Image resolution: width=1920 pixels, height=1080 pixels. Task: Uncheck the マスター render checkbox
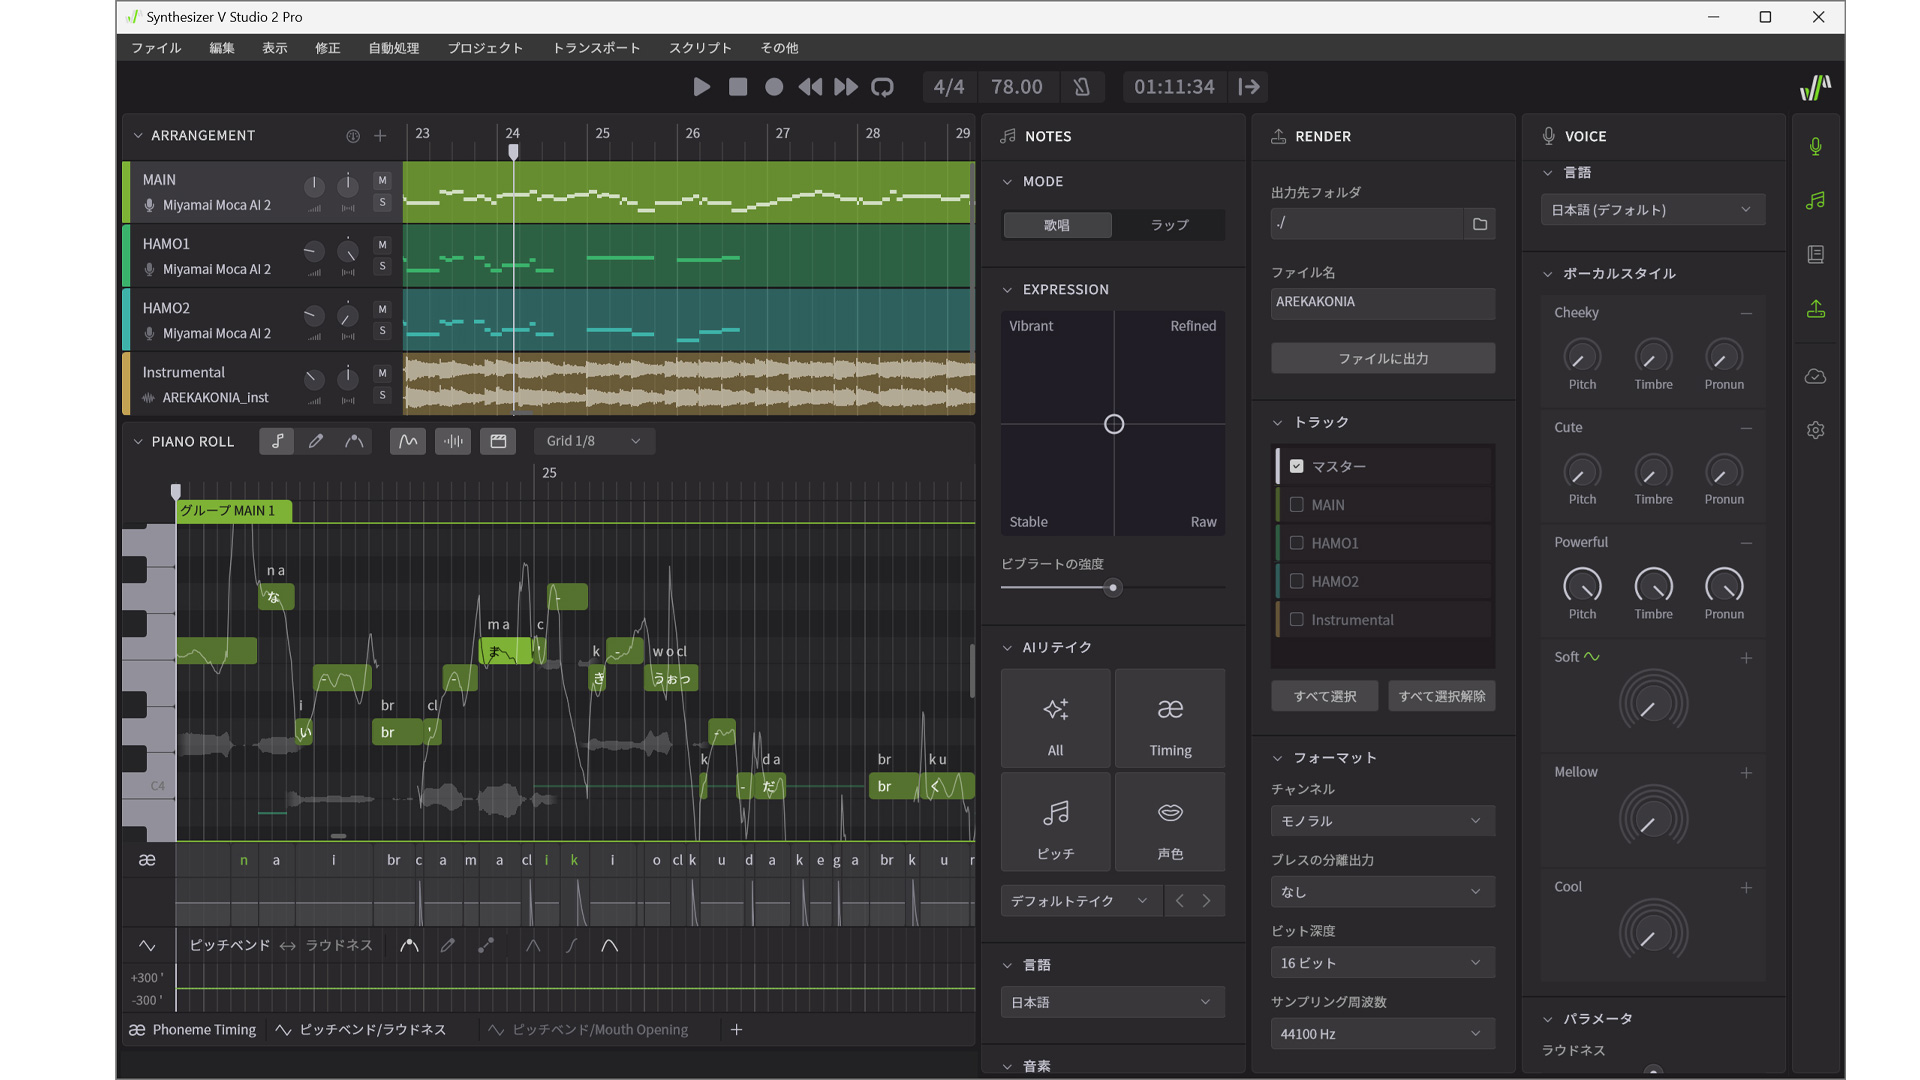1297,466
